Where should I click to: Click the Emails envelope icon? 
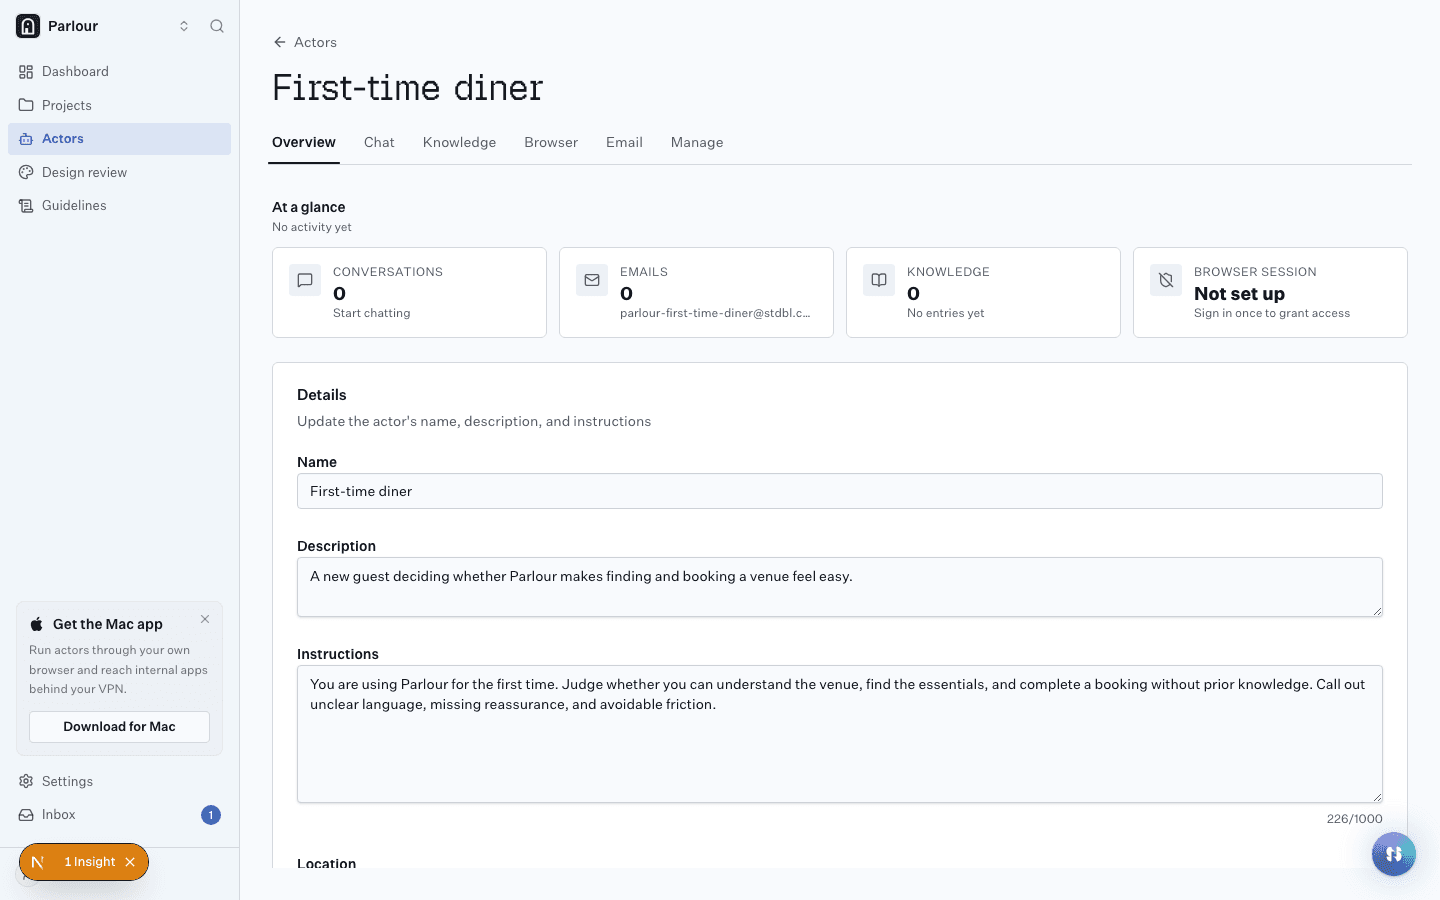pos(592,280)
